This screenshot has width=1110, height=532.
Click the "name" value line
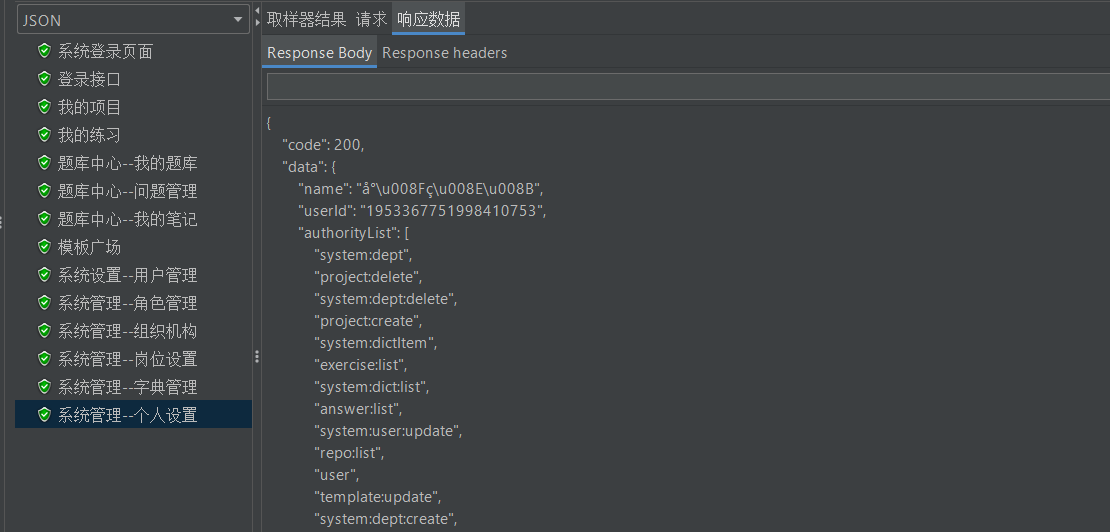point(420,189)
